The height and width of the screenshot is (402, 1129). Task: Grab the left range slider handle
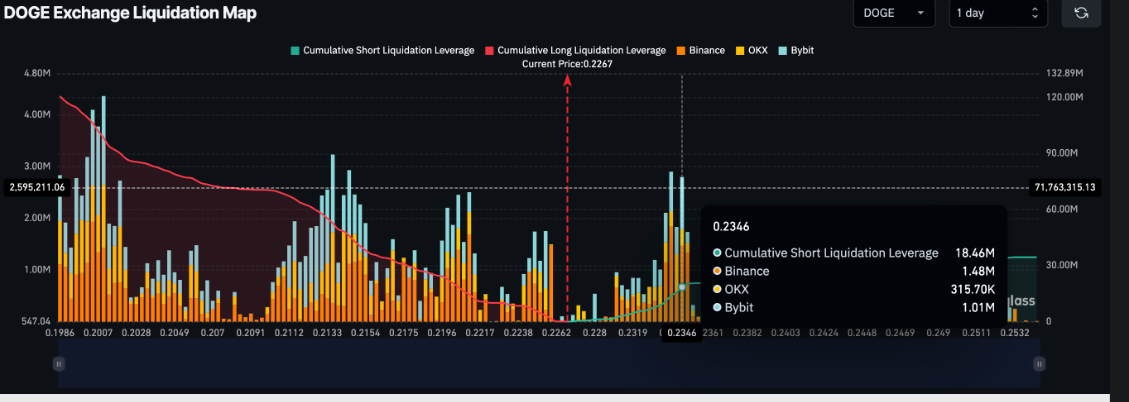tap(59, 365)
